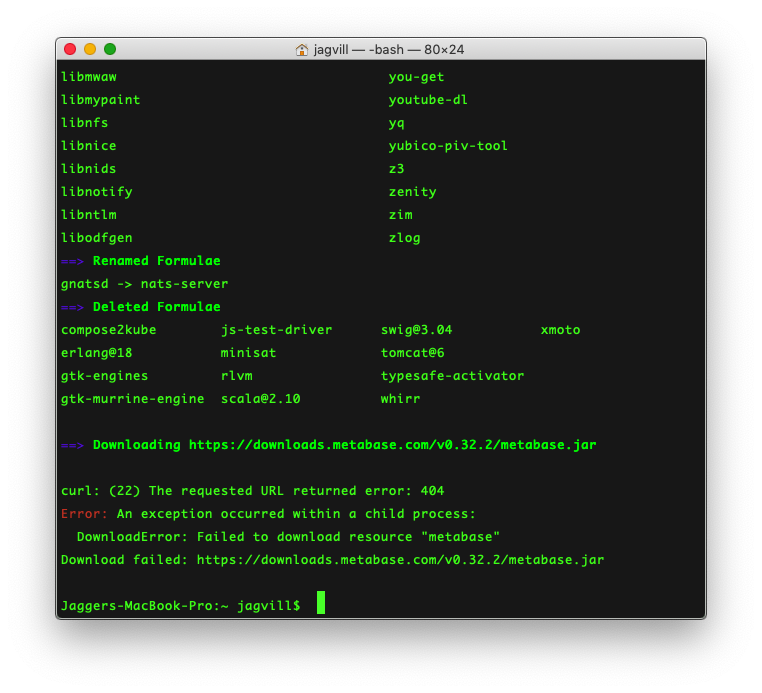Click the text 'scala@2.10'
Image resolution: width=762 pixels, height=693 pixels.
tap(260, 399)
